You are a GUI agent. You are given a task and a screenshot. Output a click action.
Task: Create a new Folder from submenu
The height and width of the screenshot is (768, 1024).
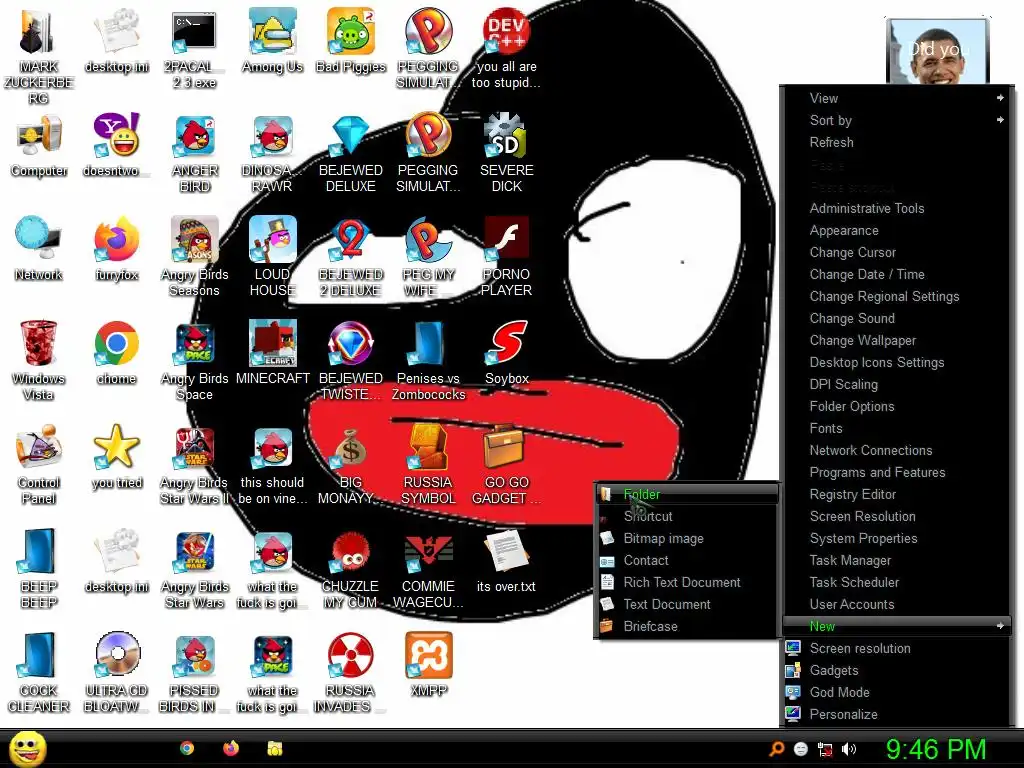688,494
